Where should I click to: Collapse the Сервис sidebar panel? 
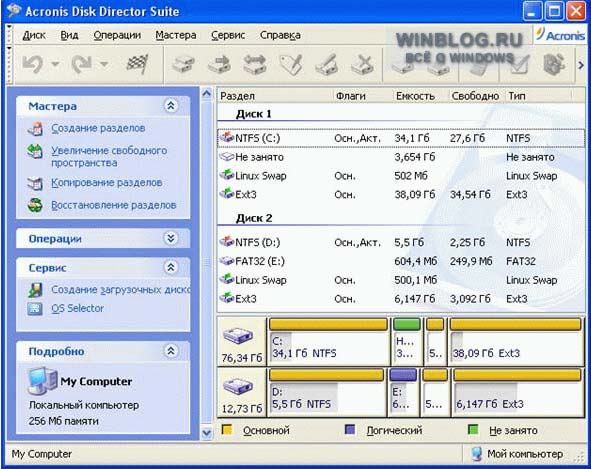coord(171,267)
